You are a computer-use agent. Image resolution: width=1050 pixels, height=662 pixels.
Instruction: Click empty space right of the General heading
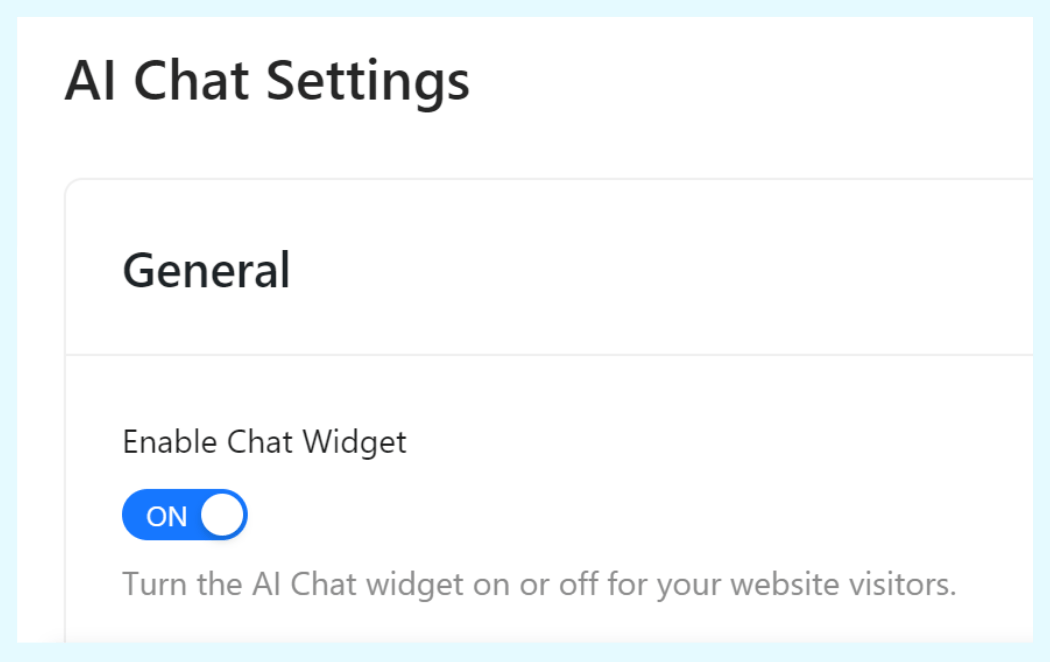[x=650, y=270]
